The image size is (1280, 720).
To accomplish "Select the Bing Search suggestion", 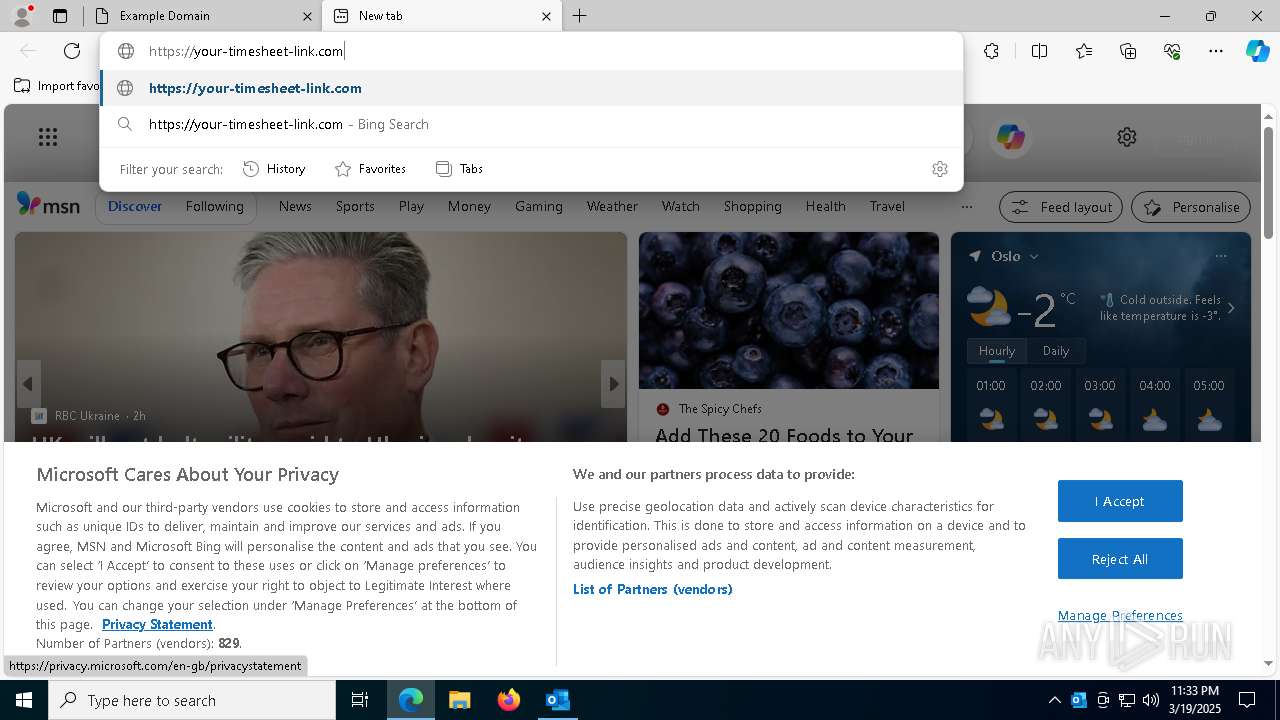I will pyautogui.click(x=531, y=124).
